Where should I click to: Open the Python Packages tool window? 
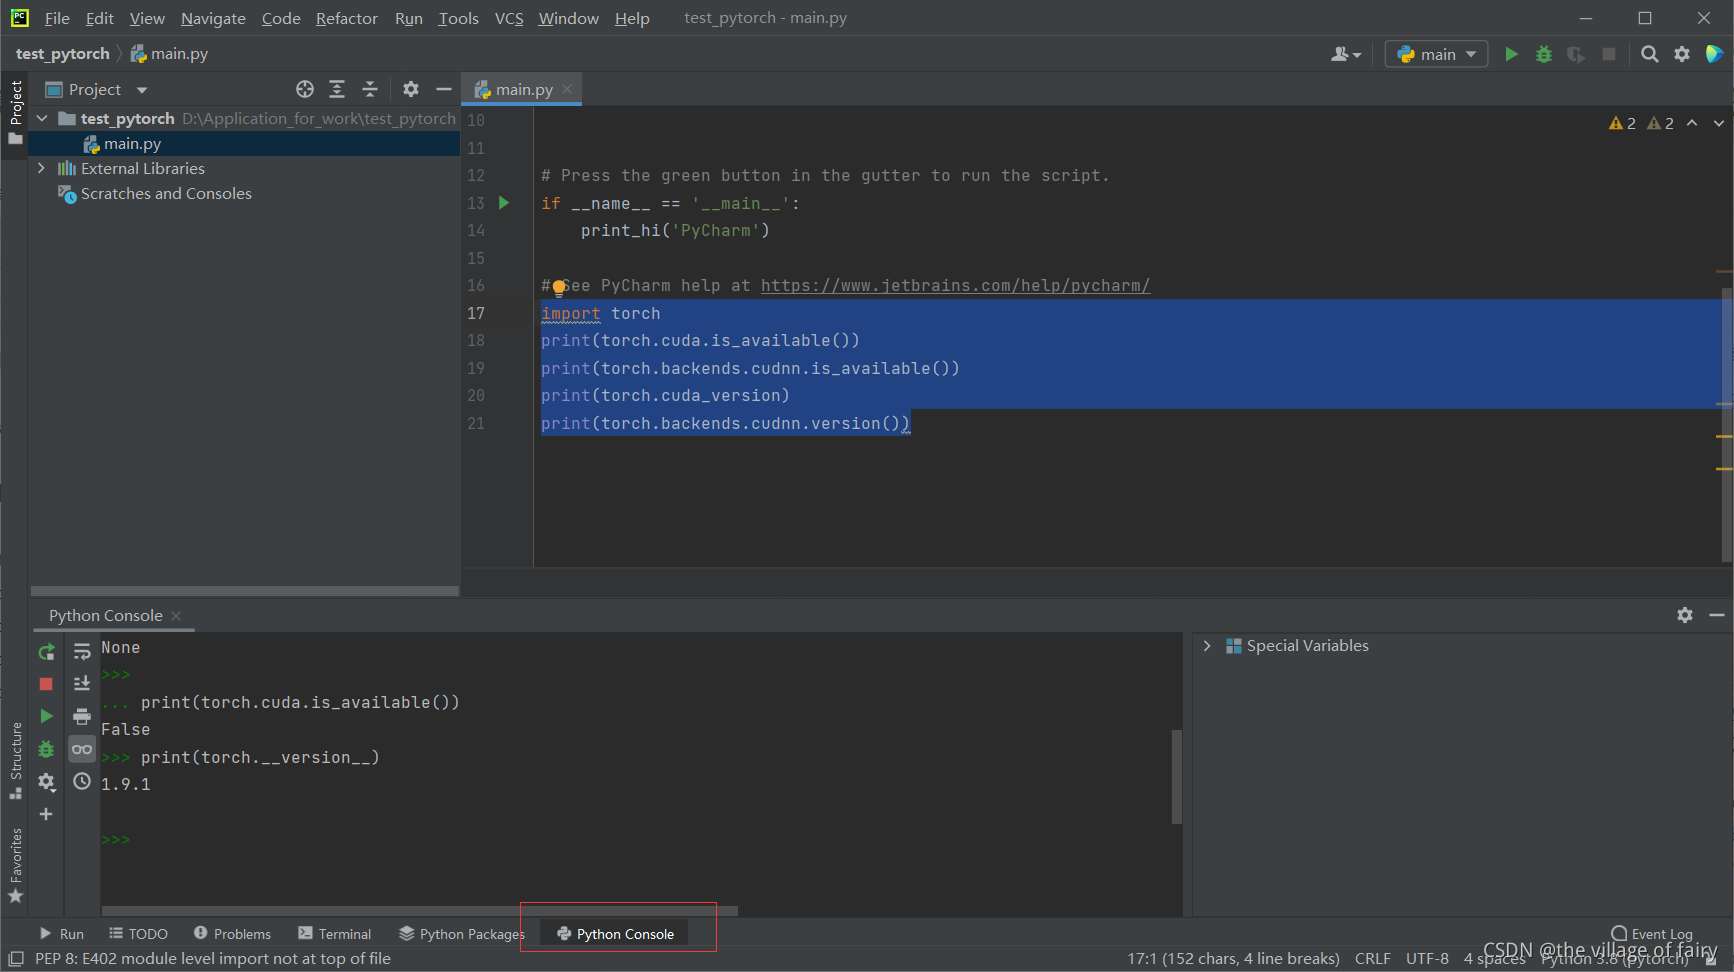461,934
